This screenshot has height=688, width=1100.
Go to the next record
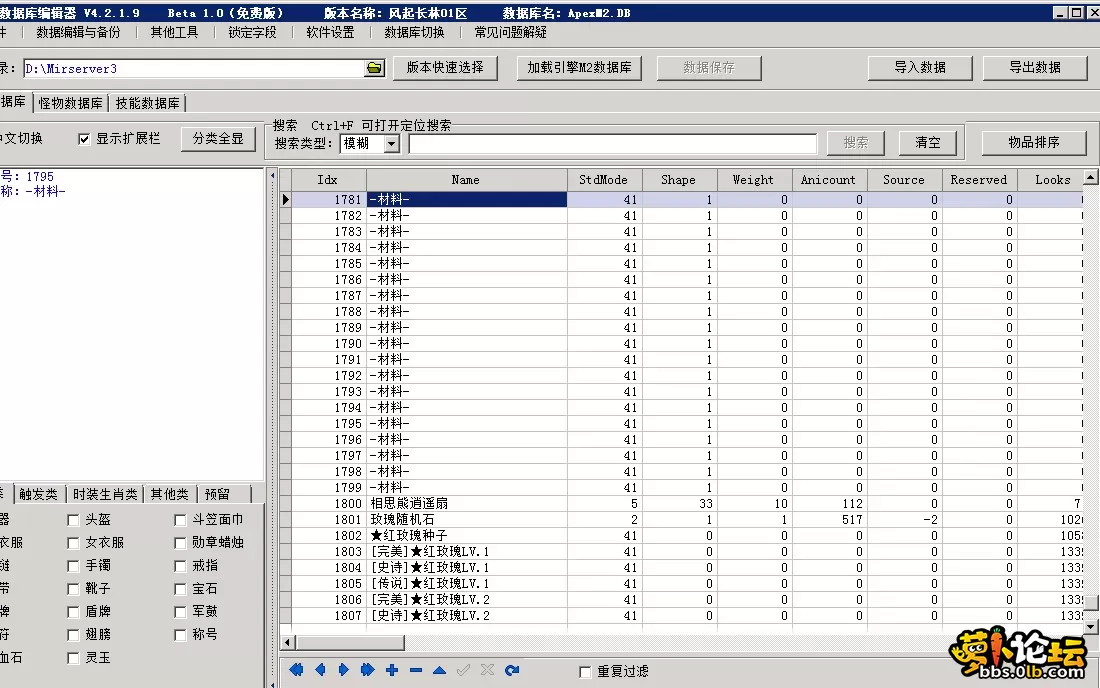tap(343, 669)
